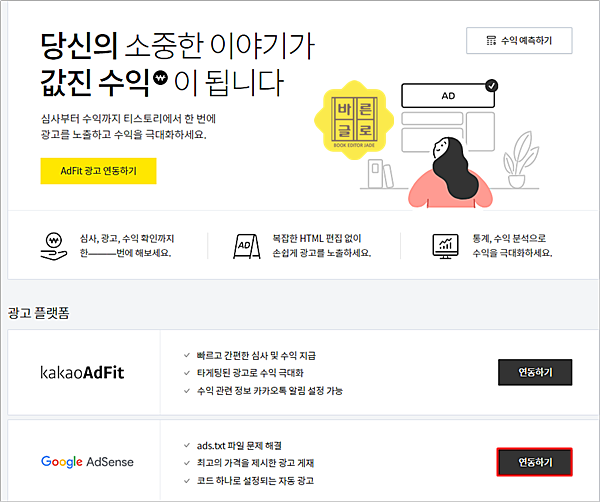Click checkmark beside 빠르고 간편한 심사

coord(187,355)
